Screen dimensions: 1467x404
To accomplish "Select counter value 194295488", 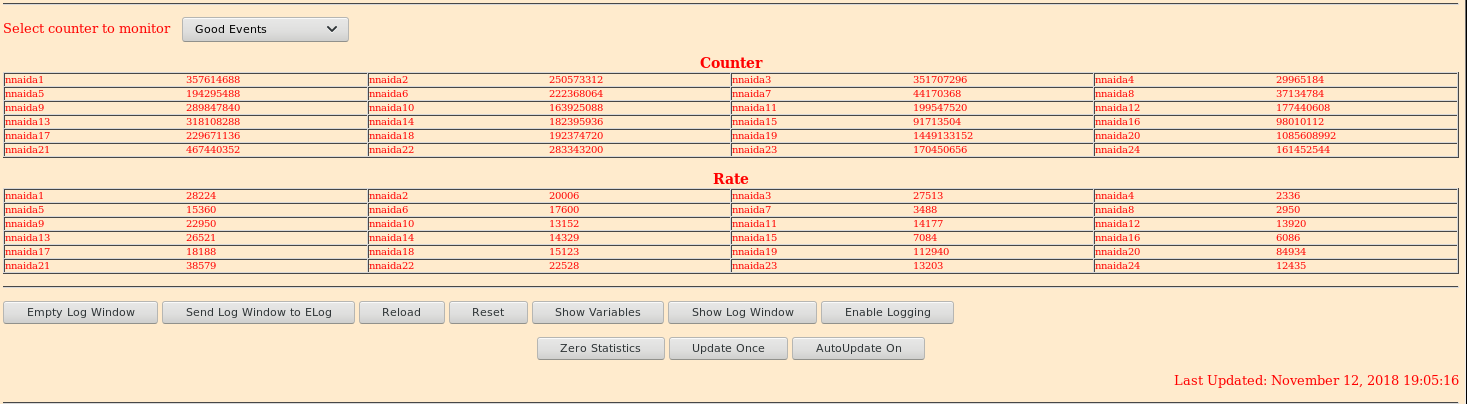I will pyautogui.click(x=213, y=94).
